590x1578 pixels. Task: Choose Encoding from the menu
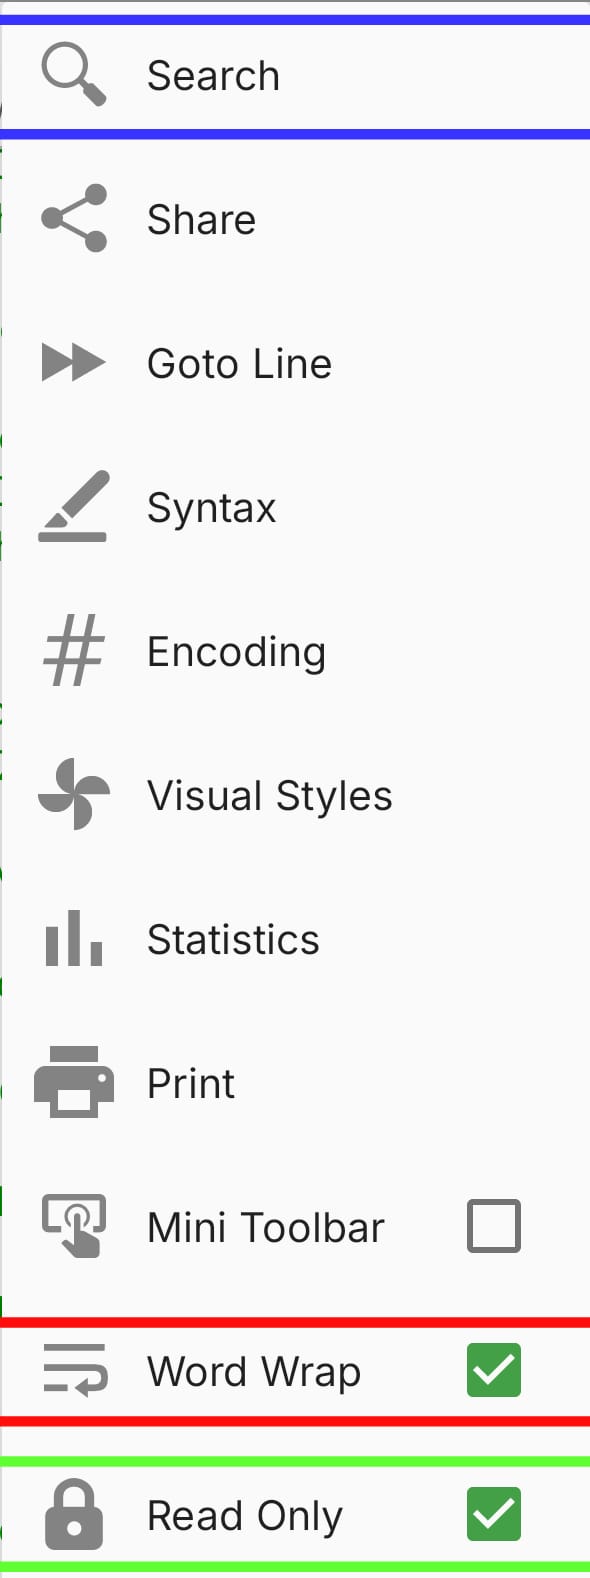click(236, 651)
